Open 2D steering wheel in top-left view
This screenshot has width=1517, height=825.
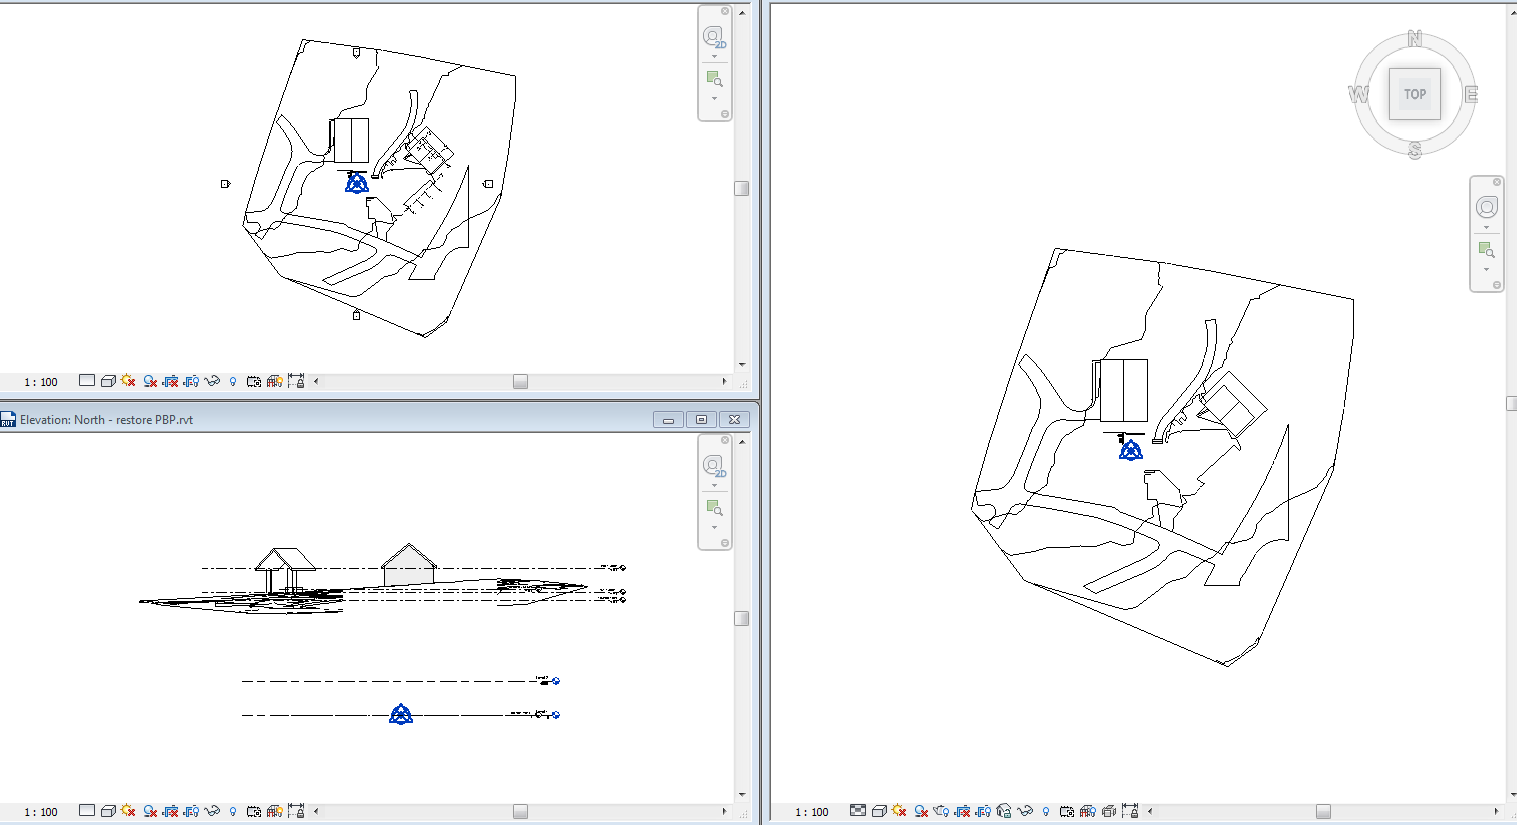pos(714,38)
